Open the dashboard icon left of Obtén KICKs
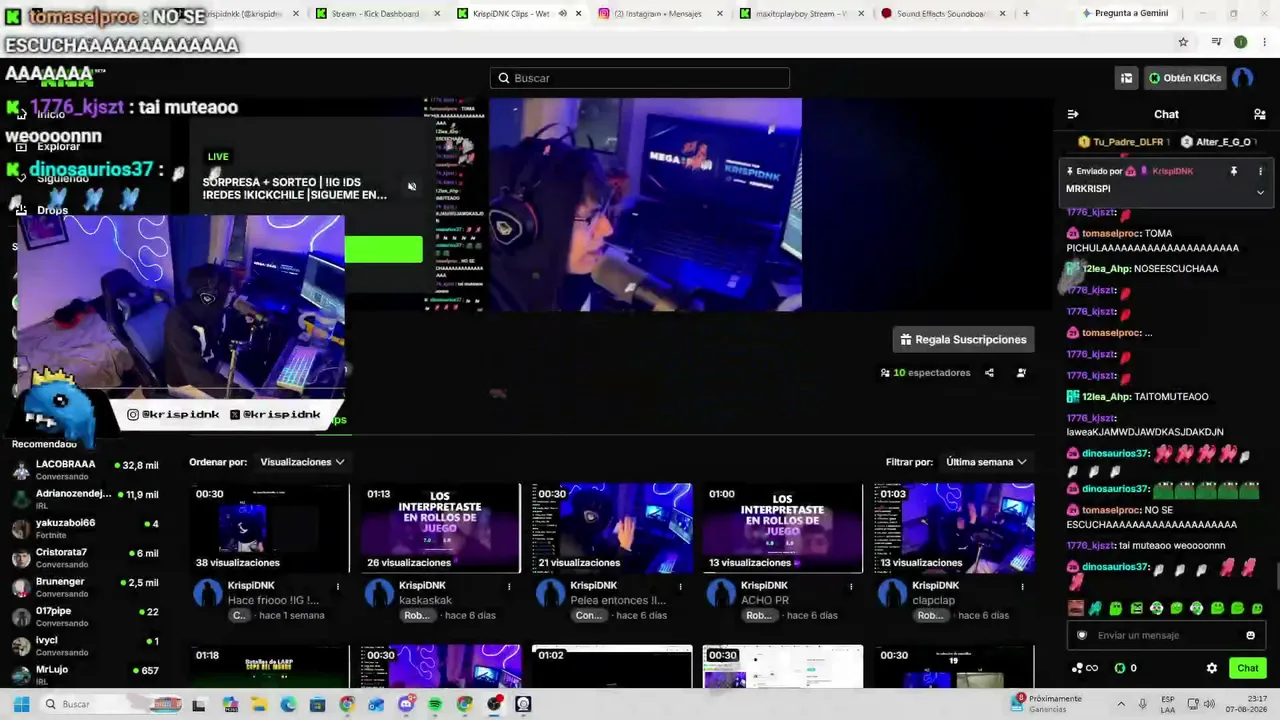The image size is (1280, 720). (x=1127, y=78)
